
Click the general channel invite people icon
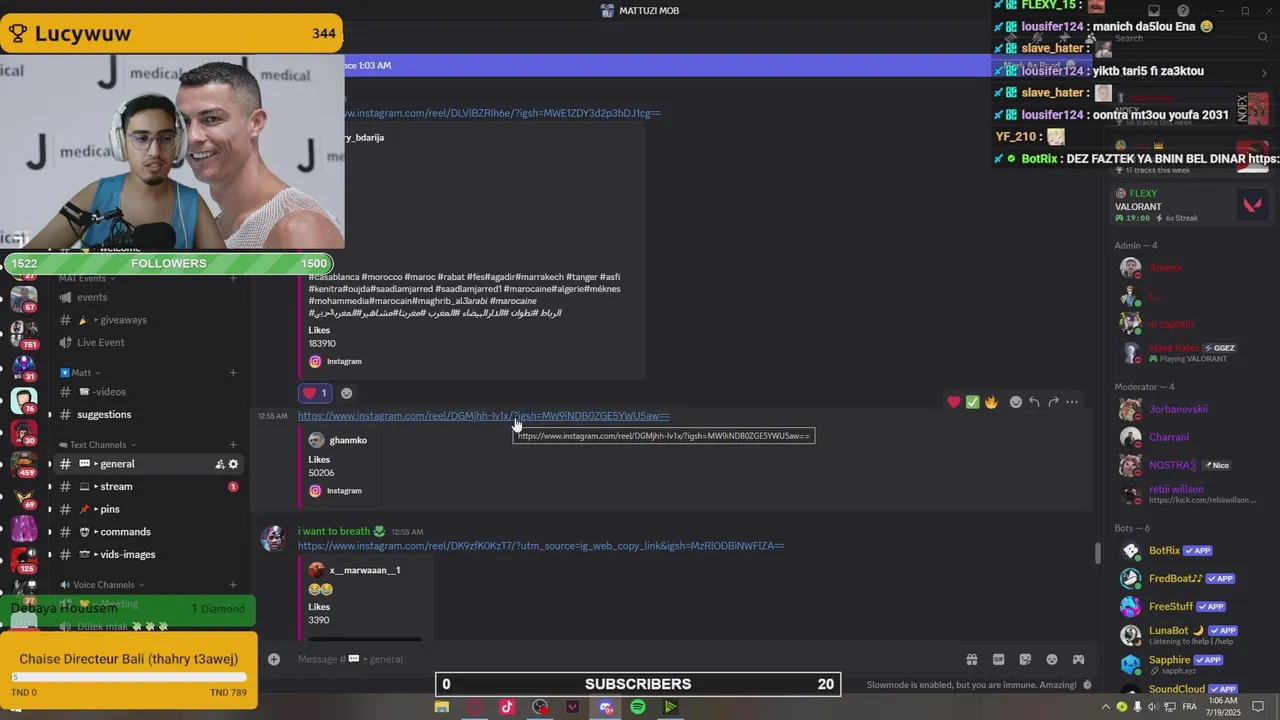pos(220,464)
